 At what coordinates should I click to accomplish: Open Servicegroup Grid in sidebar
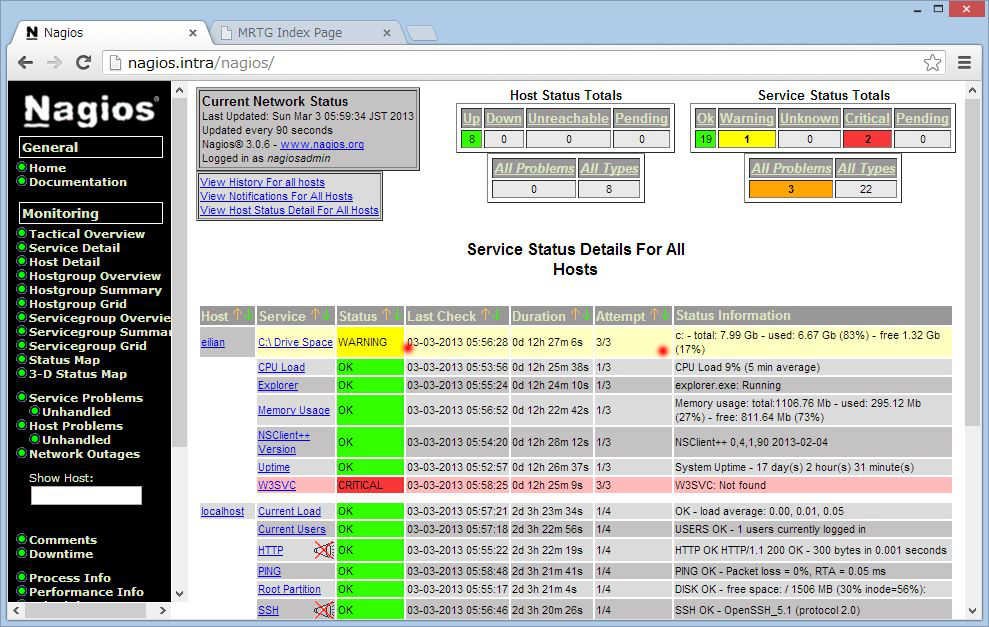pos(88,346)
